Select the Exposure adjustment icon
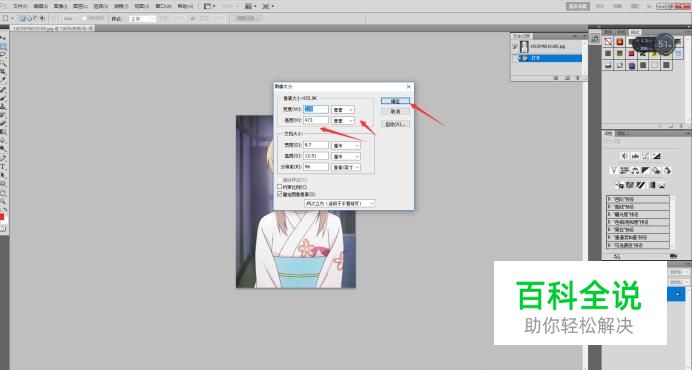 656,156
